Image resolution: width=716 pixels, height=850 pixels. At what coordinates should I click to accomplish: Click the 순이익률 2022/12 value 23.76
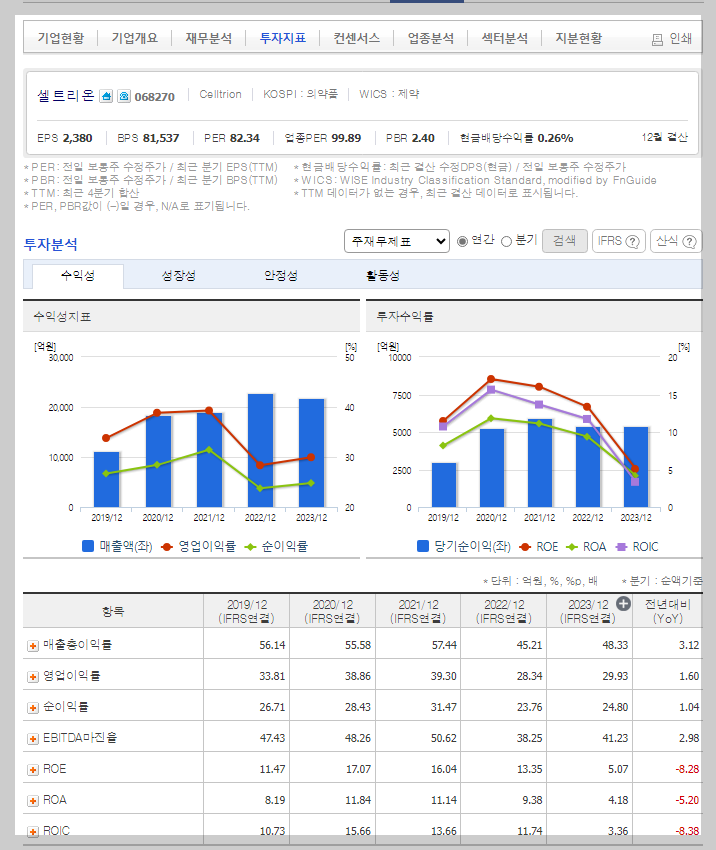coord(530,707)
